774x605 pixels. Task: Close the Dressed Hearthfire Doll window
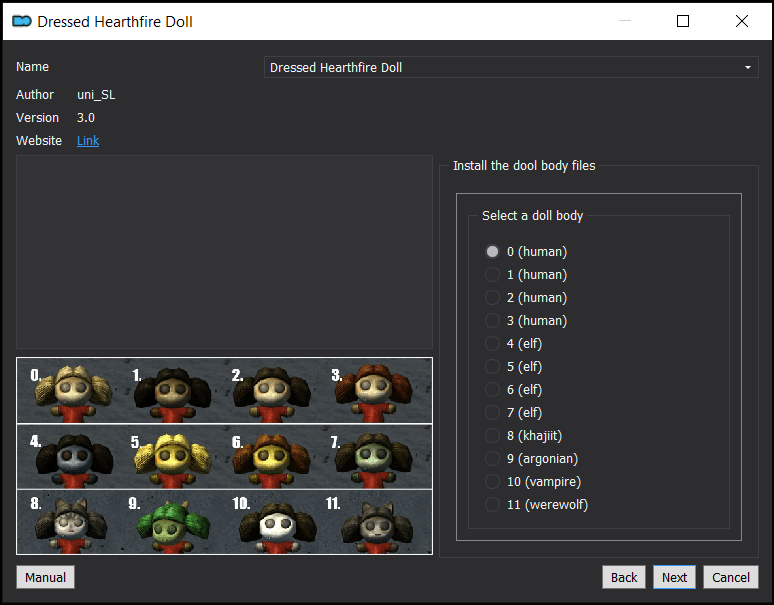pos(741,21)
